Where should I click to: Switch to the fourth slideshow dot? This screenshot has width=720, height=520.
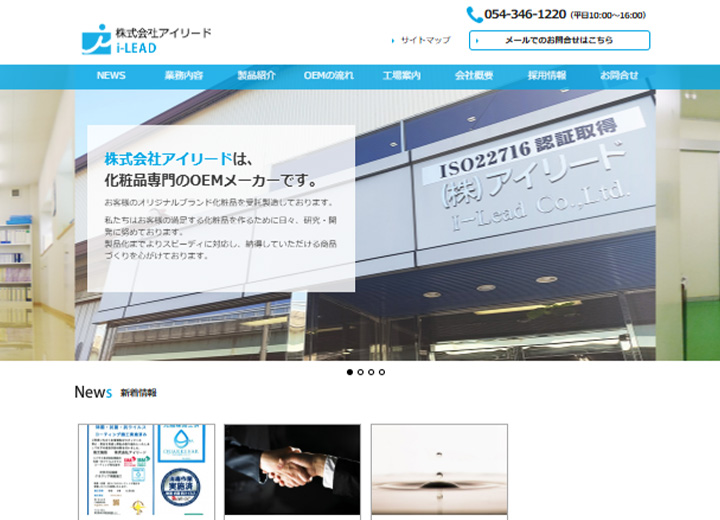pyautogui.click(x=382, y=372)
